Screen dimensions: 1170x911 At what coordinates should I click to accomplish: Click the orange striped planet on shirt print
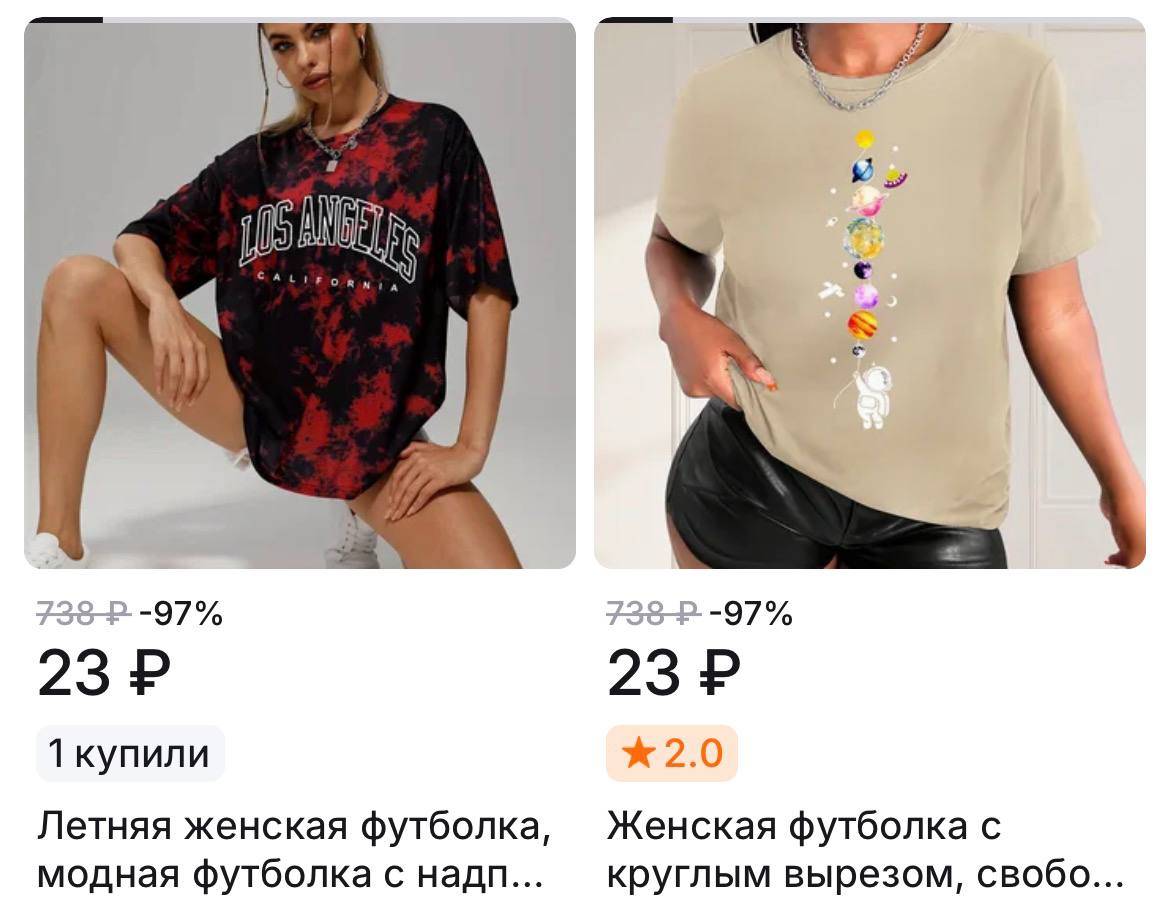click(862, 325)
